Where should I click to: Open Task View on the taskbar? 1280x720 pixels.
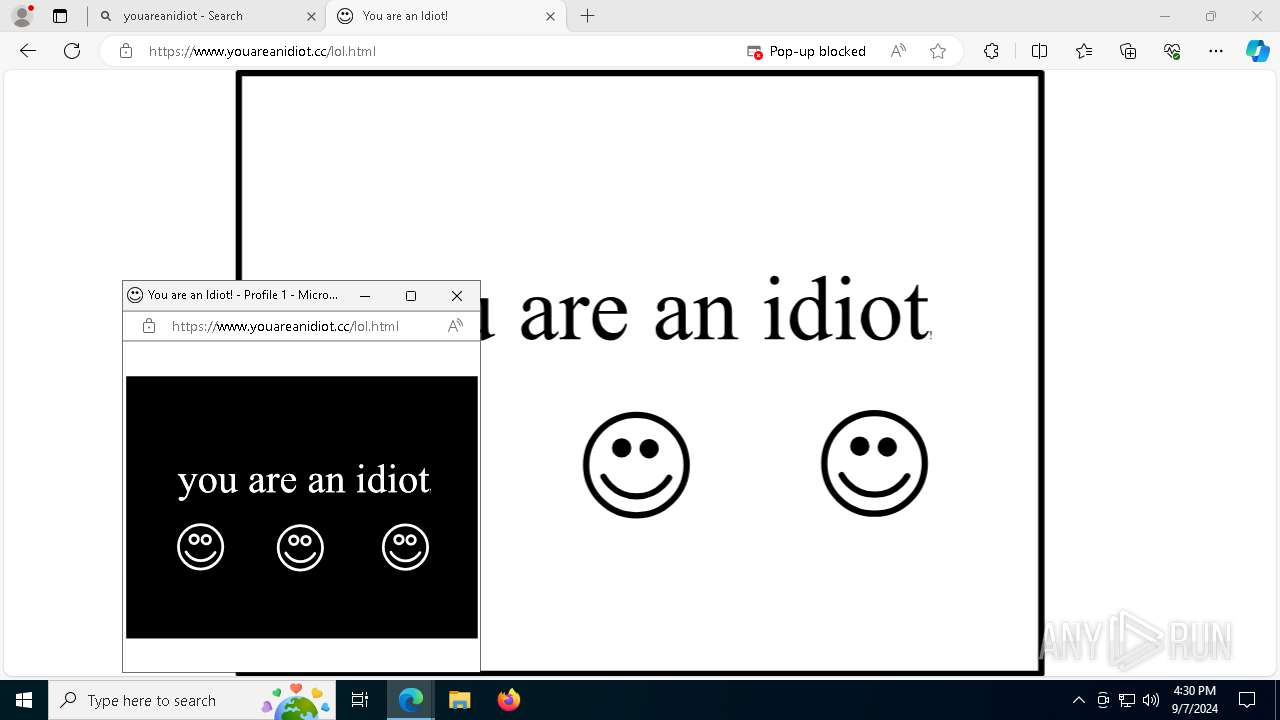pos(360,700)
